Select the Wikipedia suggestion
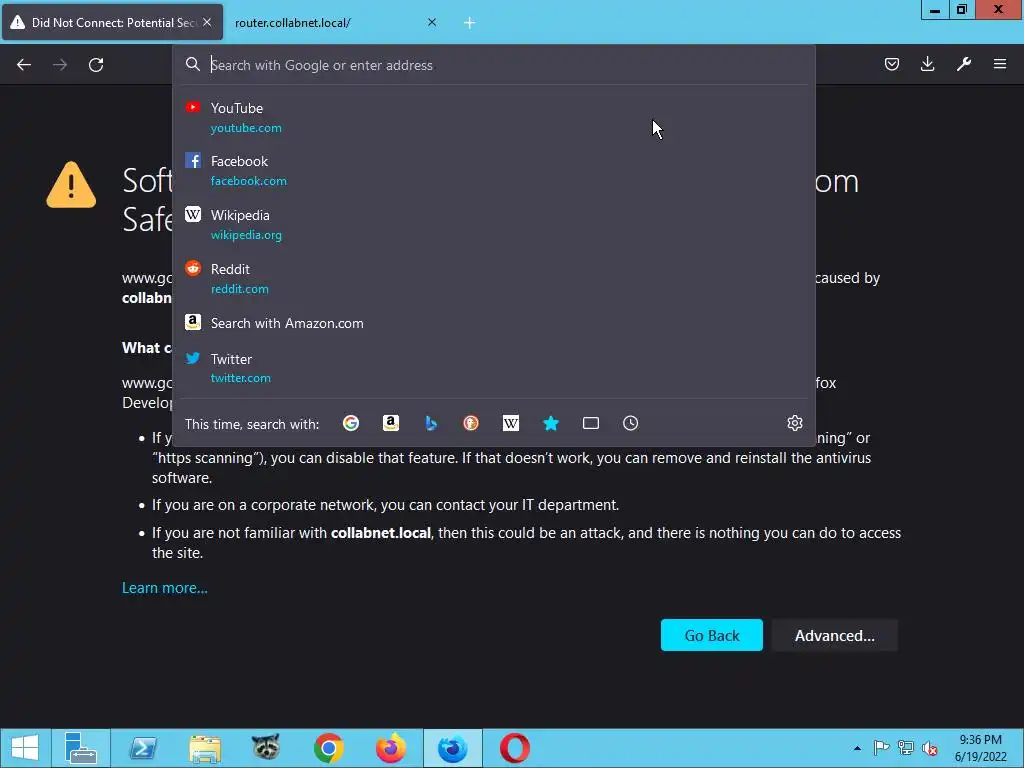The image size is (1024, 768). coord(494,225)
